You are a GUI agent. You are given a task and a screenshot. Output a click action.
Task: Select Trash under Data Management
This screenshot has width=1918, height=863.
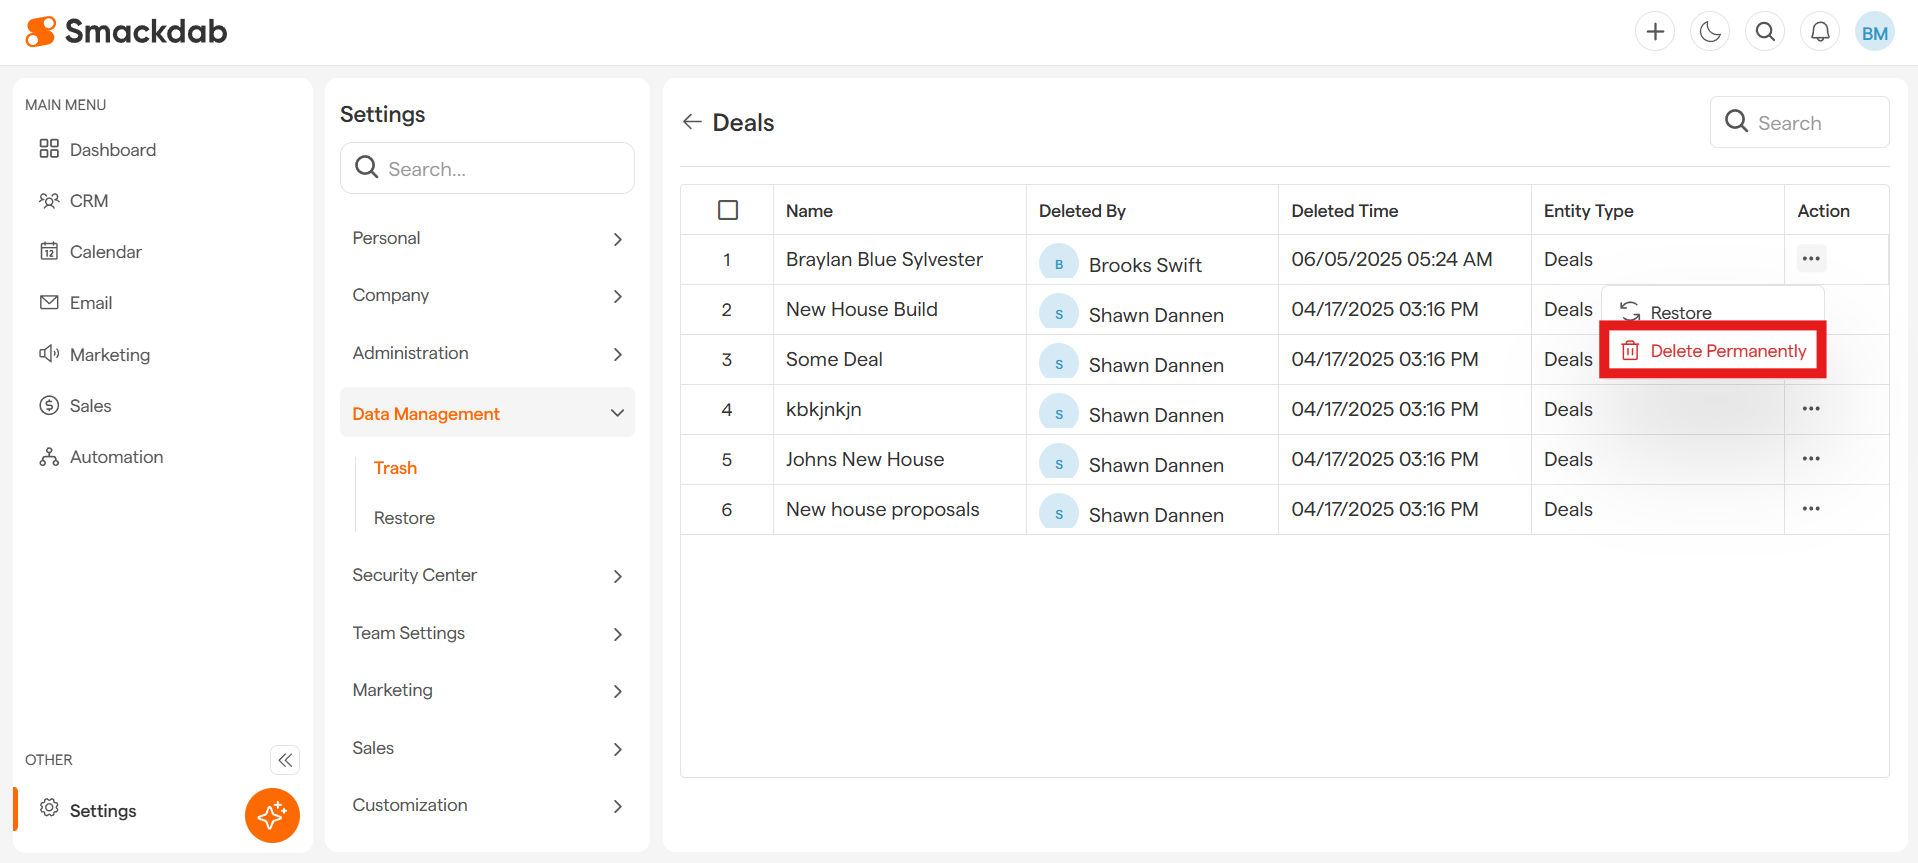(x=395, y=468)
